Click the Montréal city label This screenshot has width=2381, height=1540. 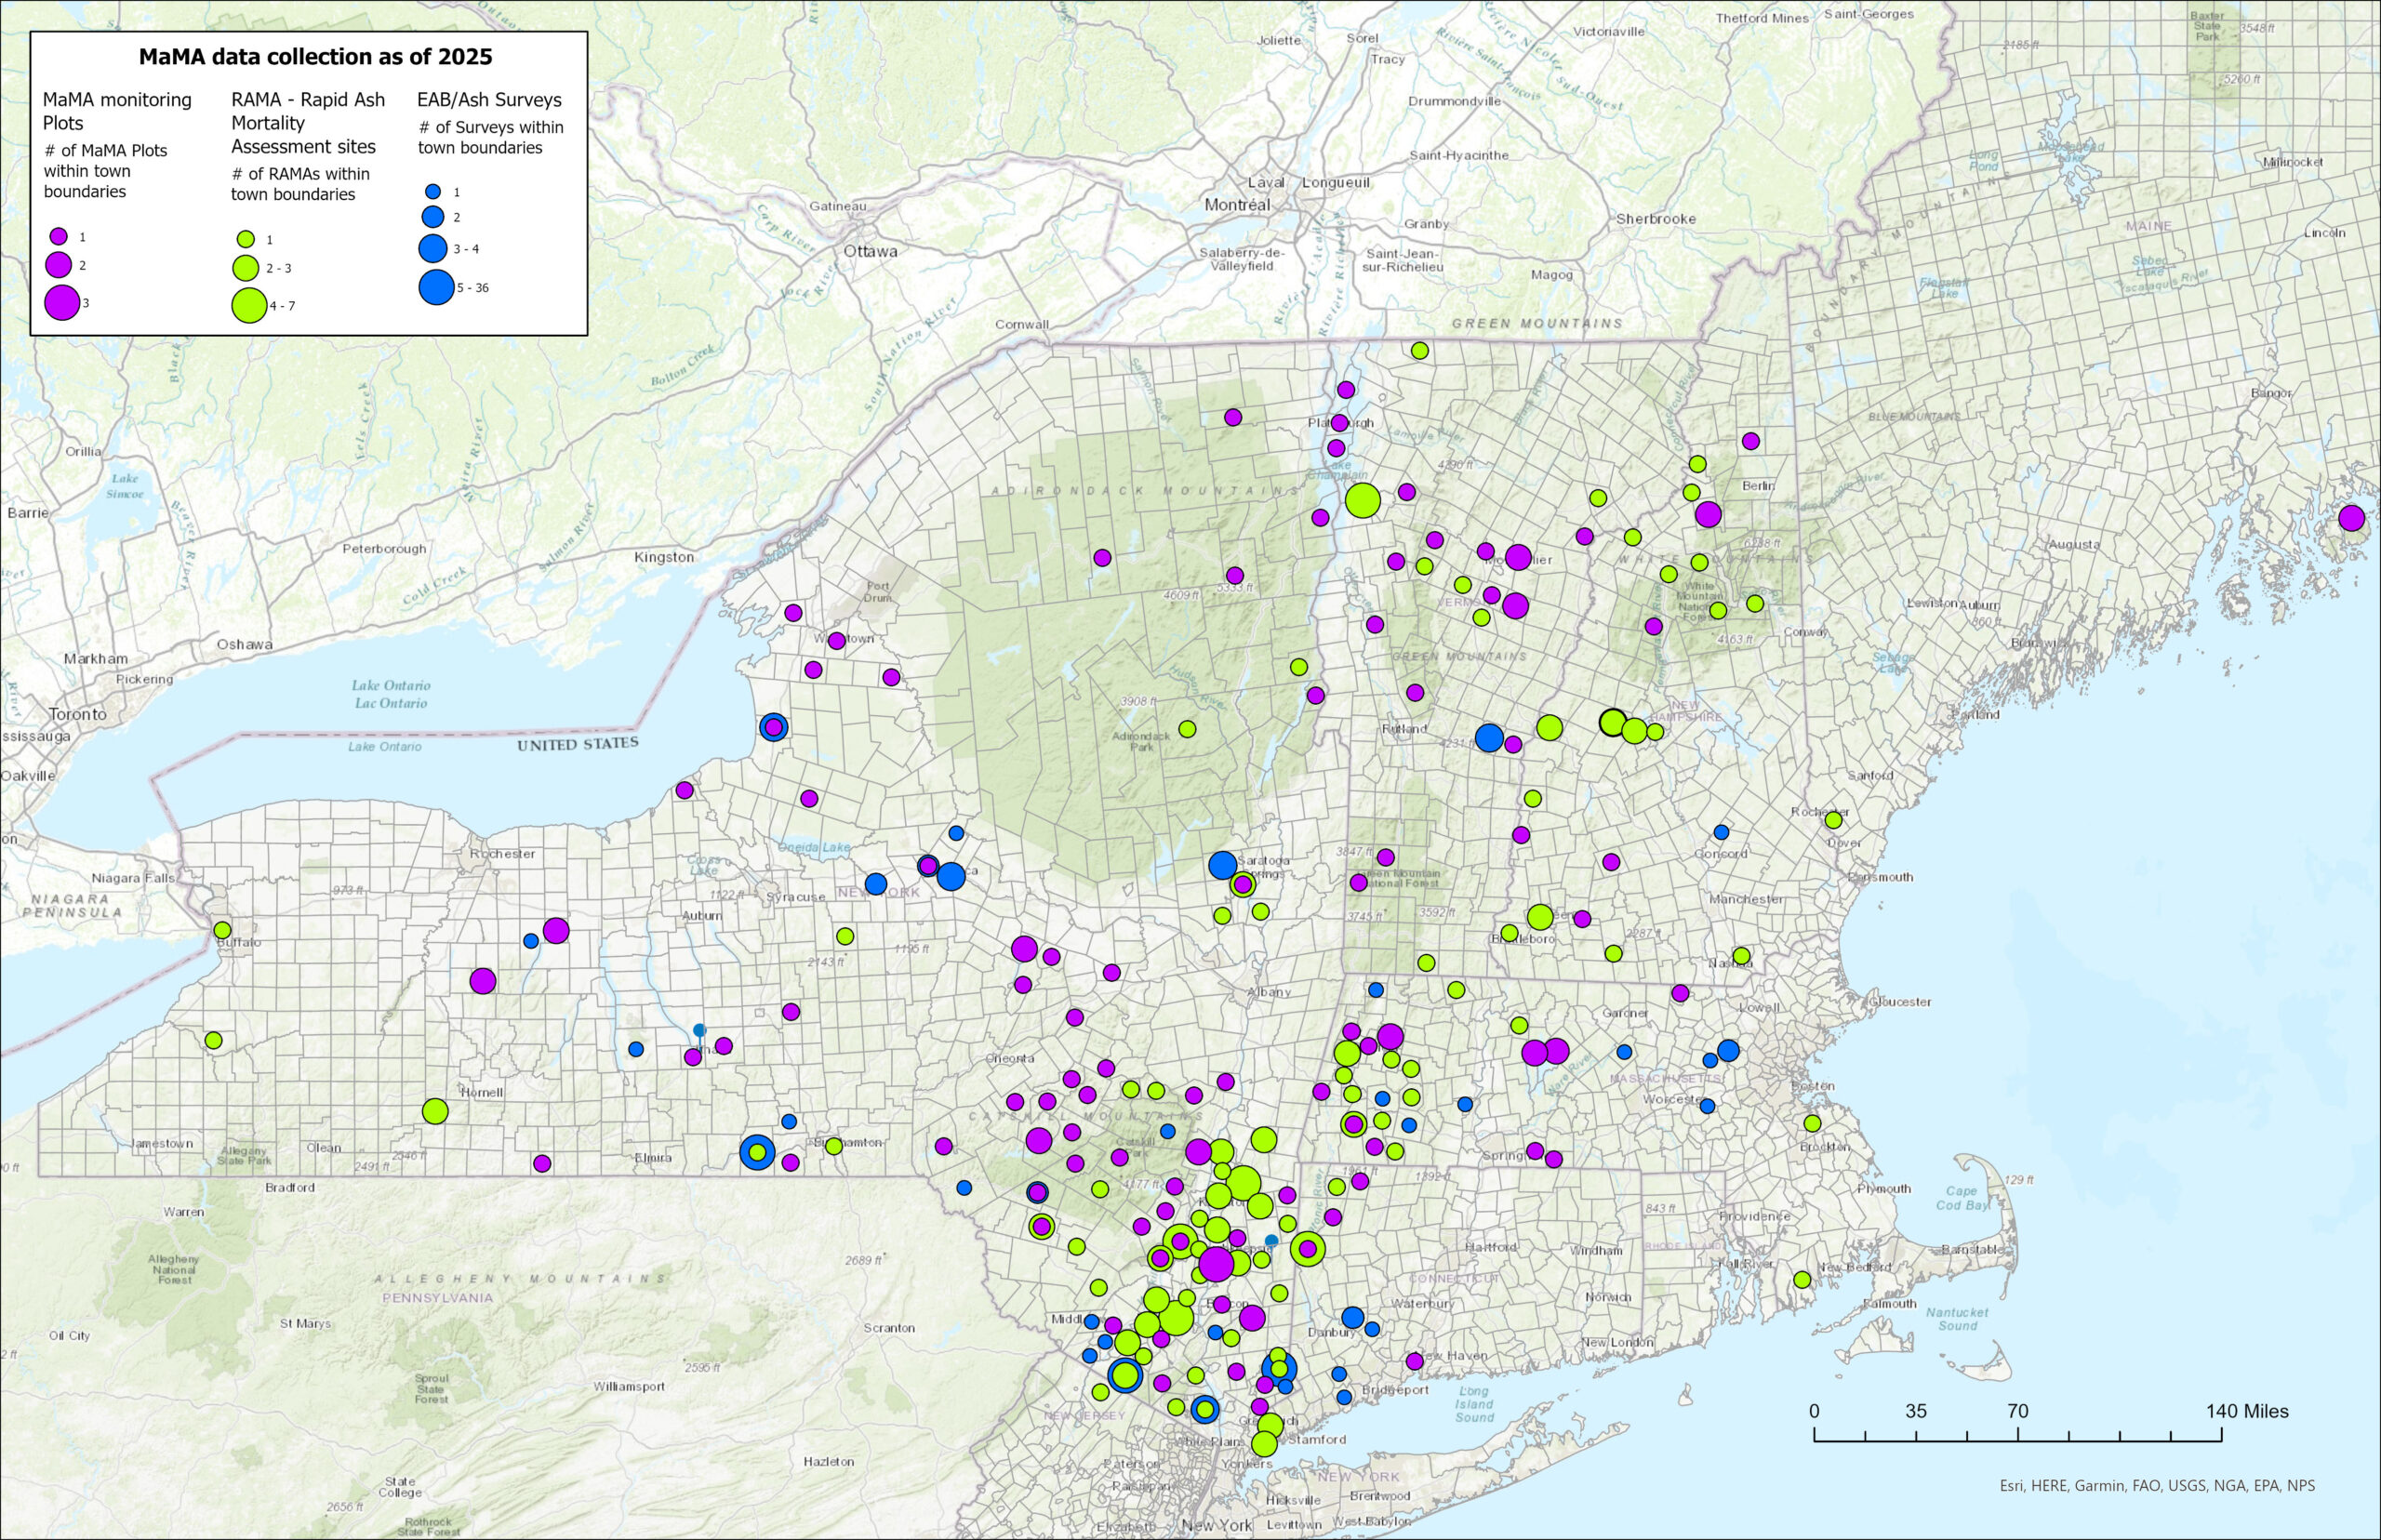click(x=1237, y=205)
